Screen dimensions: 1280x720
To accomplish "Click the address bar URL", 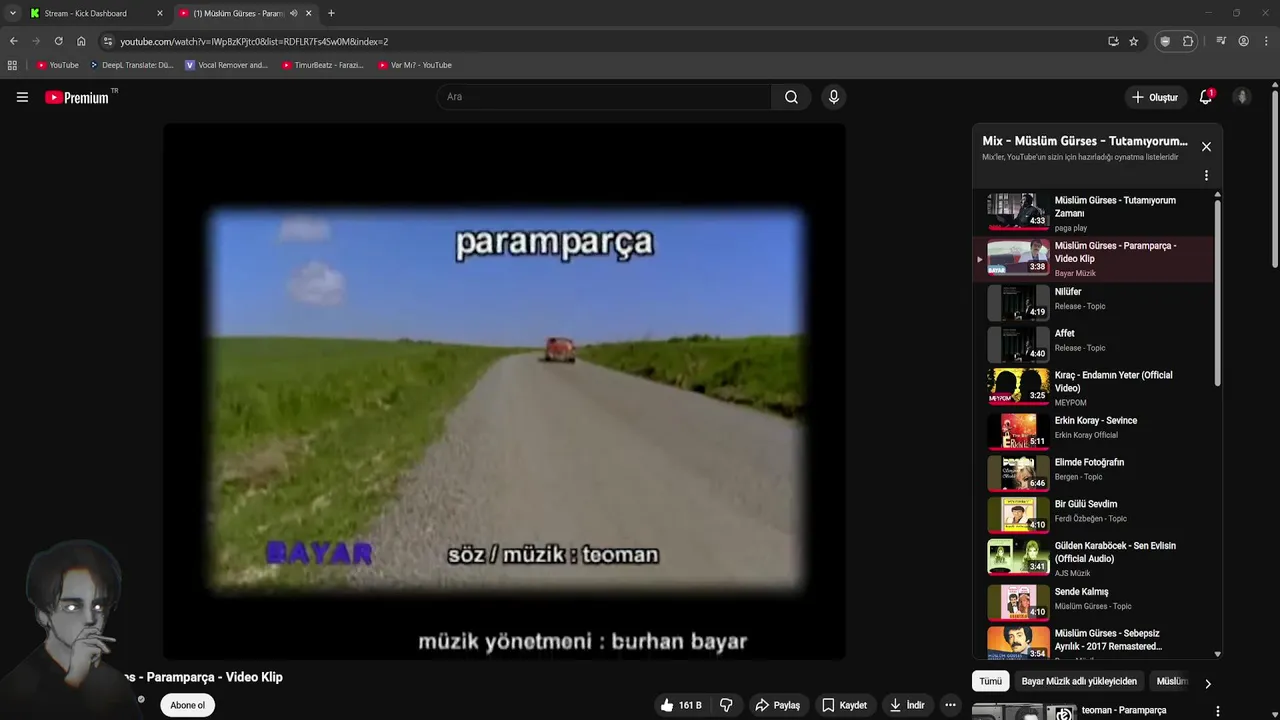I will pyautogui.click(x=254, y=42).
